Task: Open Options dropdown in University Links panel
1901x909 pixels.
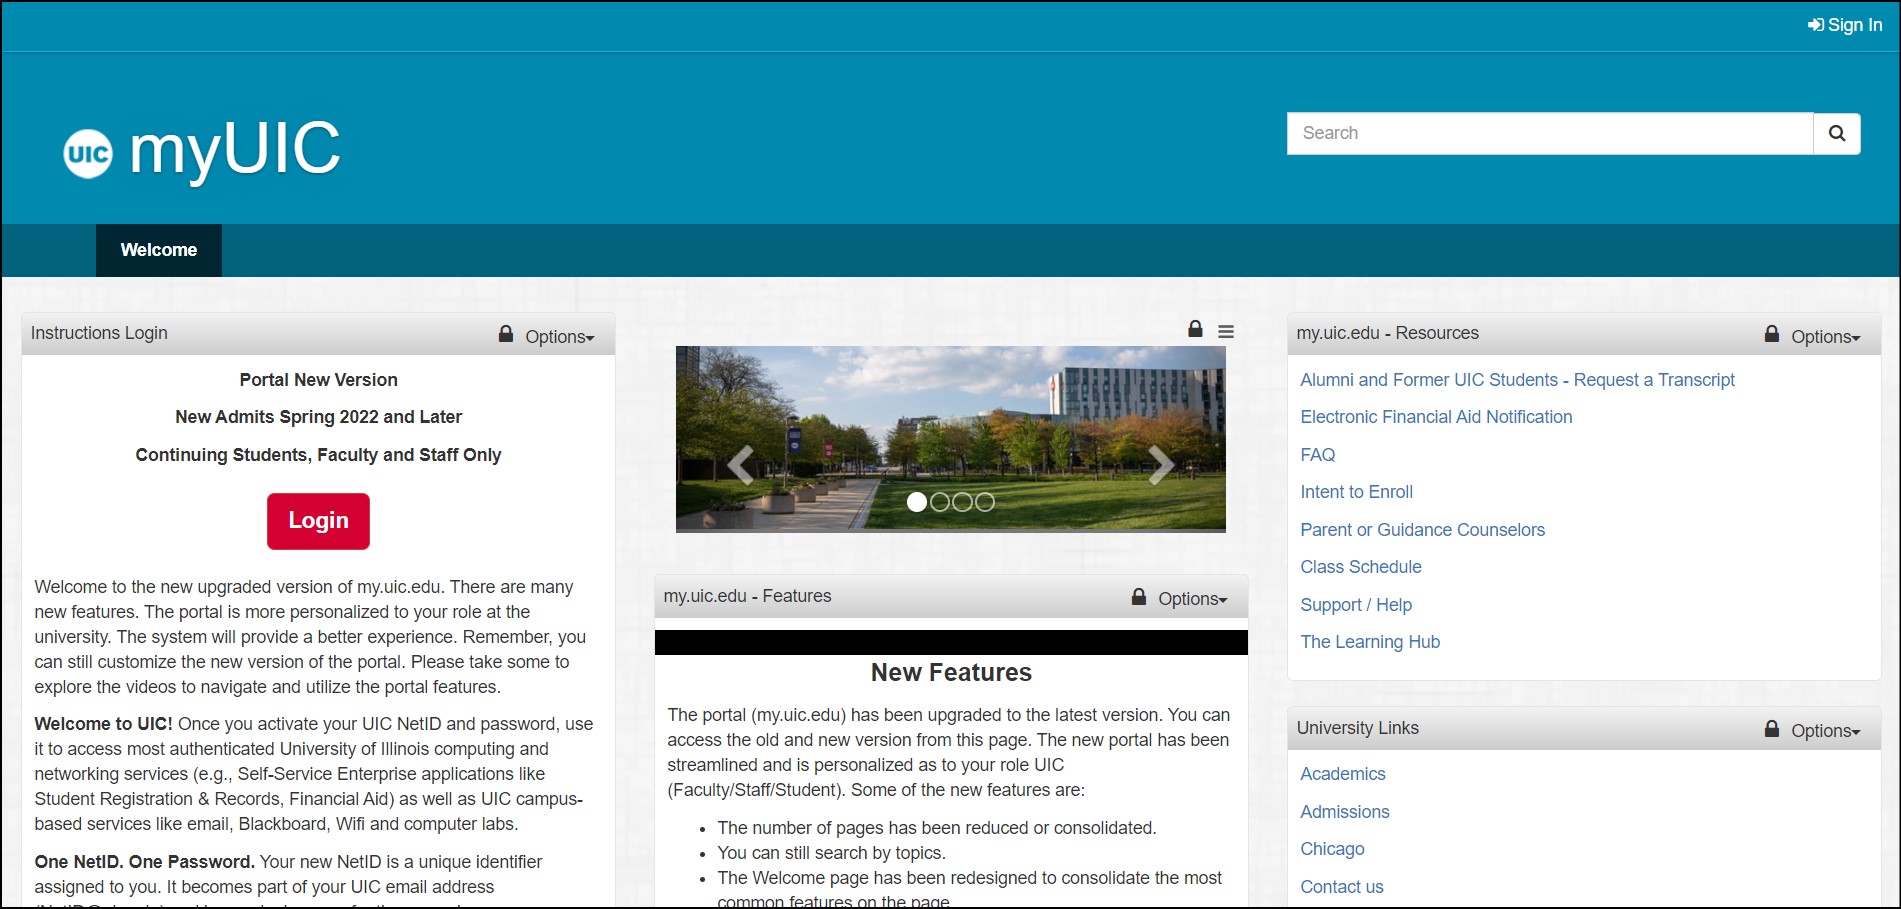Action: click(x=1826, y=731)
